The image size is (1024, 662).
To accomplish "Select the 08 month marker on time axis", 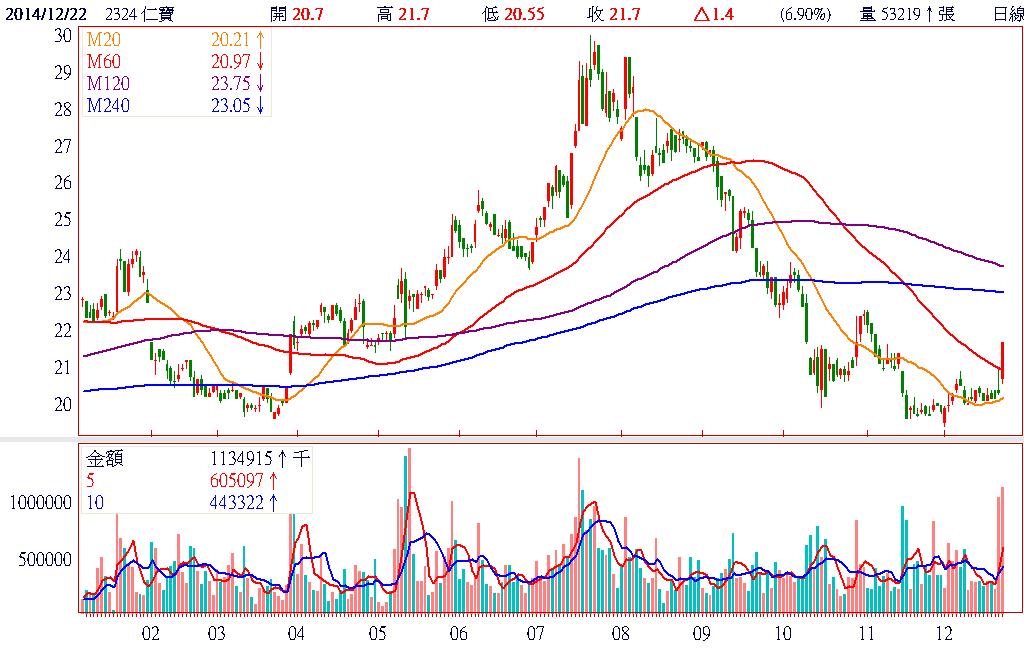I will 620,634.
